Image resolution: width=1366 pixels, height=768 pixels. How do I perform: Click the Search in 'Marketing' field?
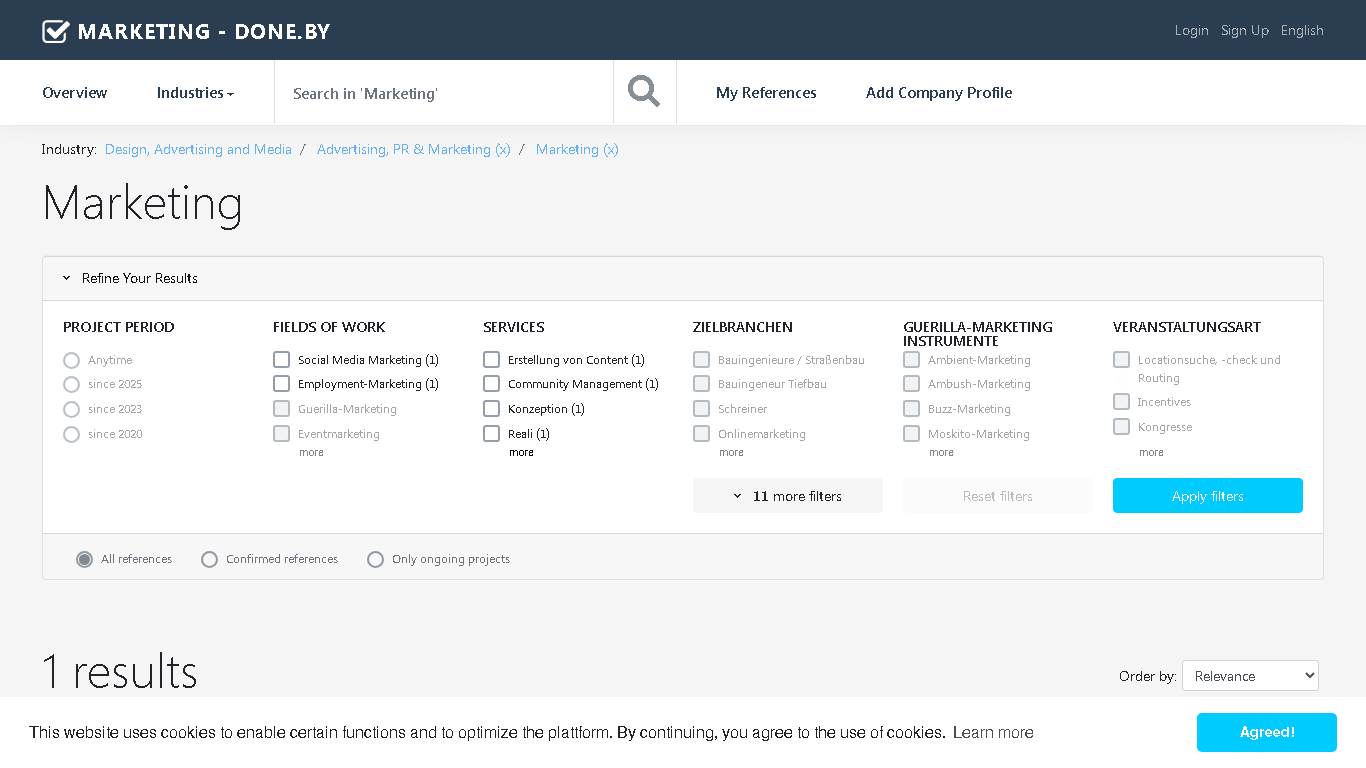[x=444, y=93]
